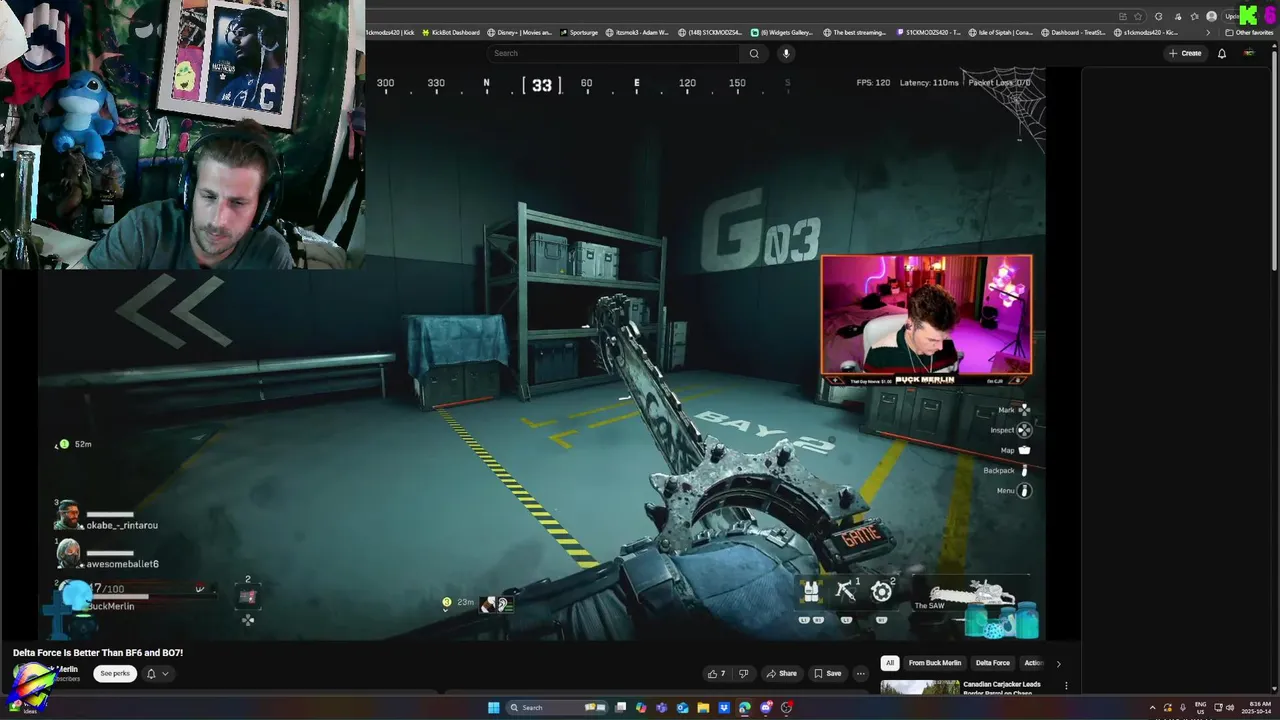Save video to playlist
The image size is (1280, 720).
point(828,673)
